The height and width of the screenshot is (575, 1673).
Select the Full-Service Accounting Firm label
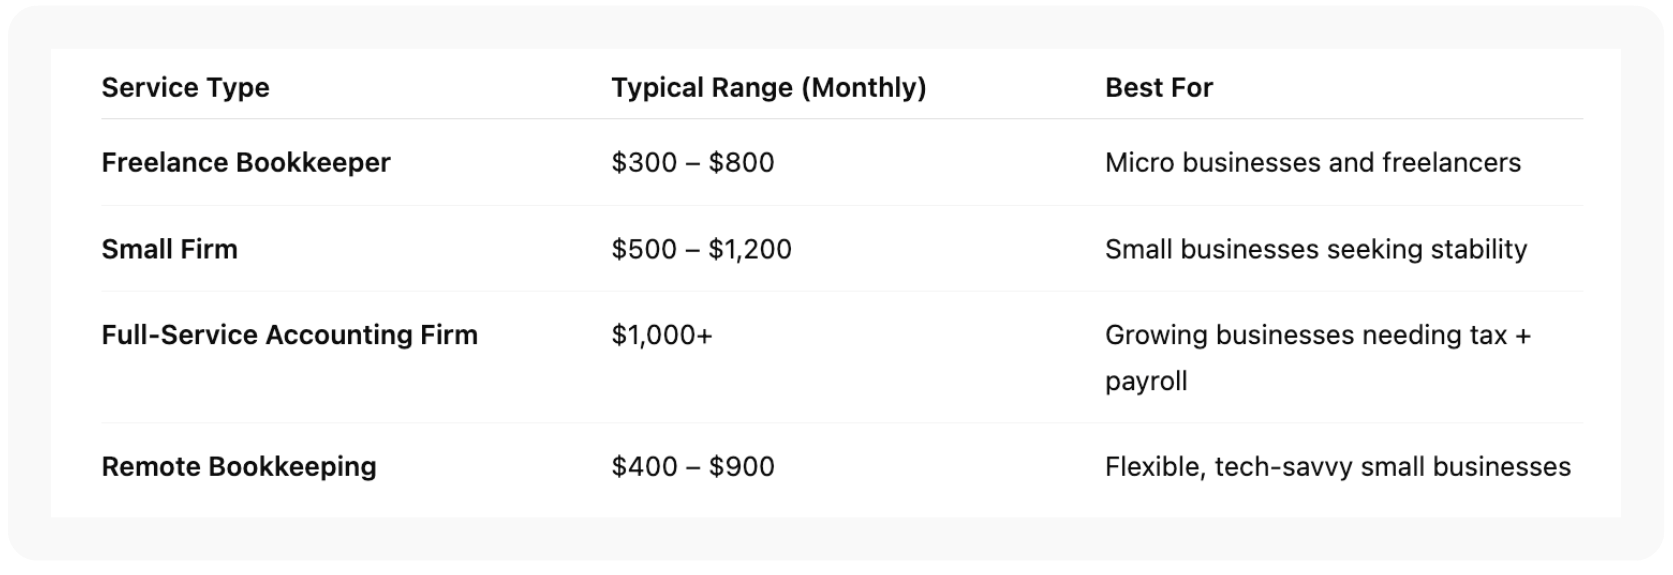(x=289, y=335)
